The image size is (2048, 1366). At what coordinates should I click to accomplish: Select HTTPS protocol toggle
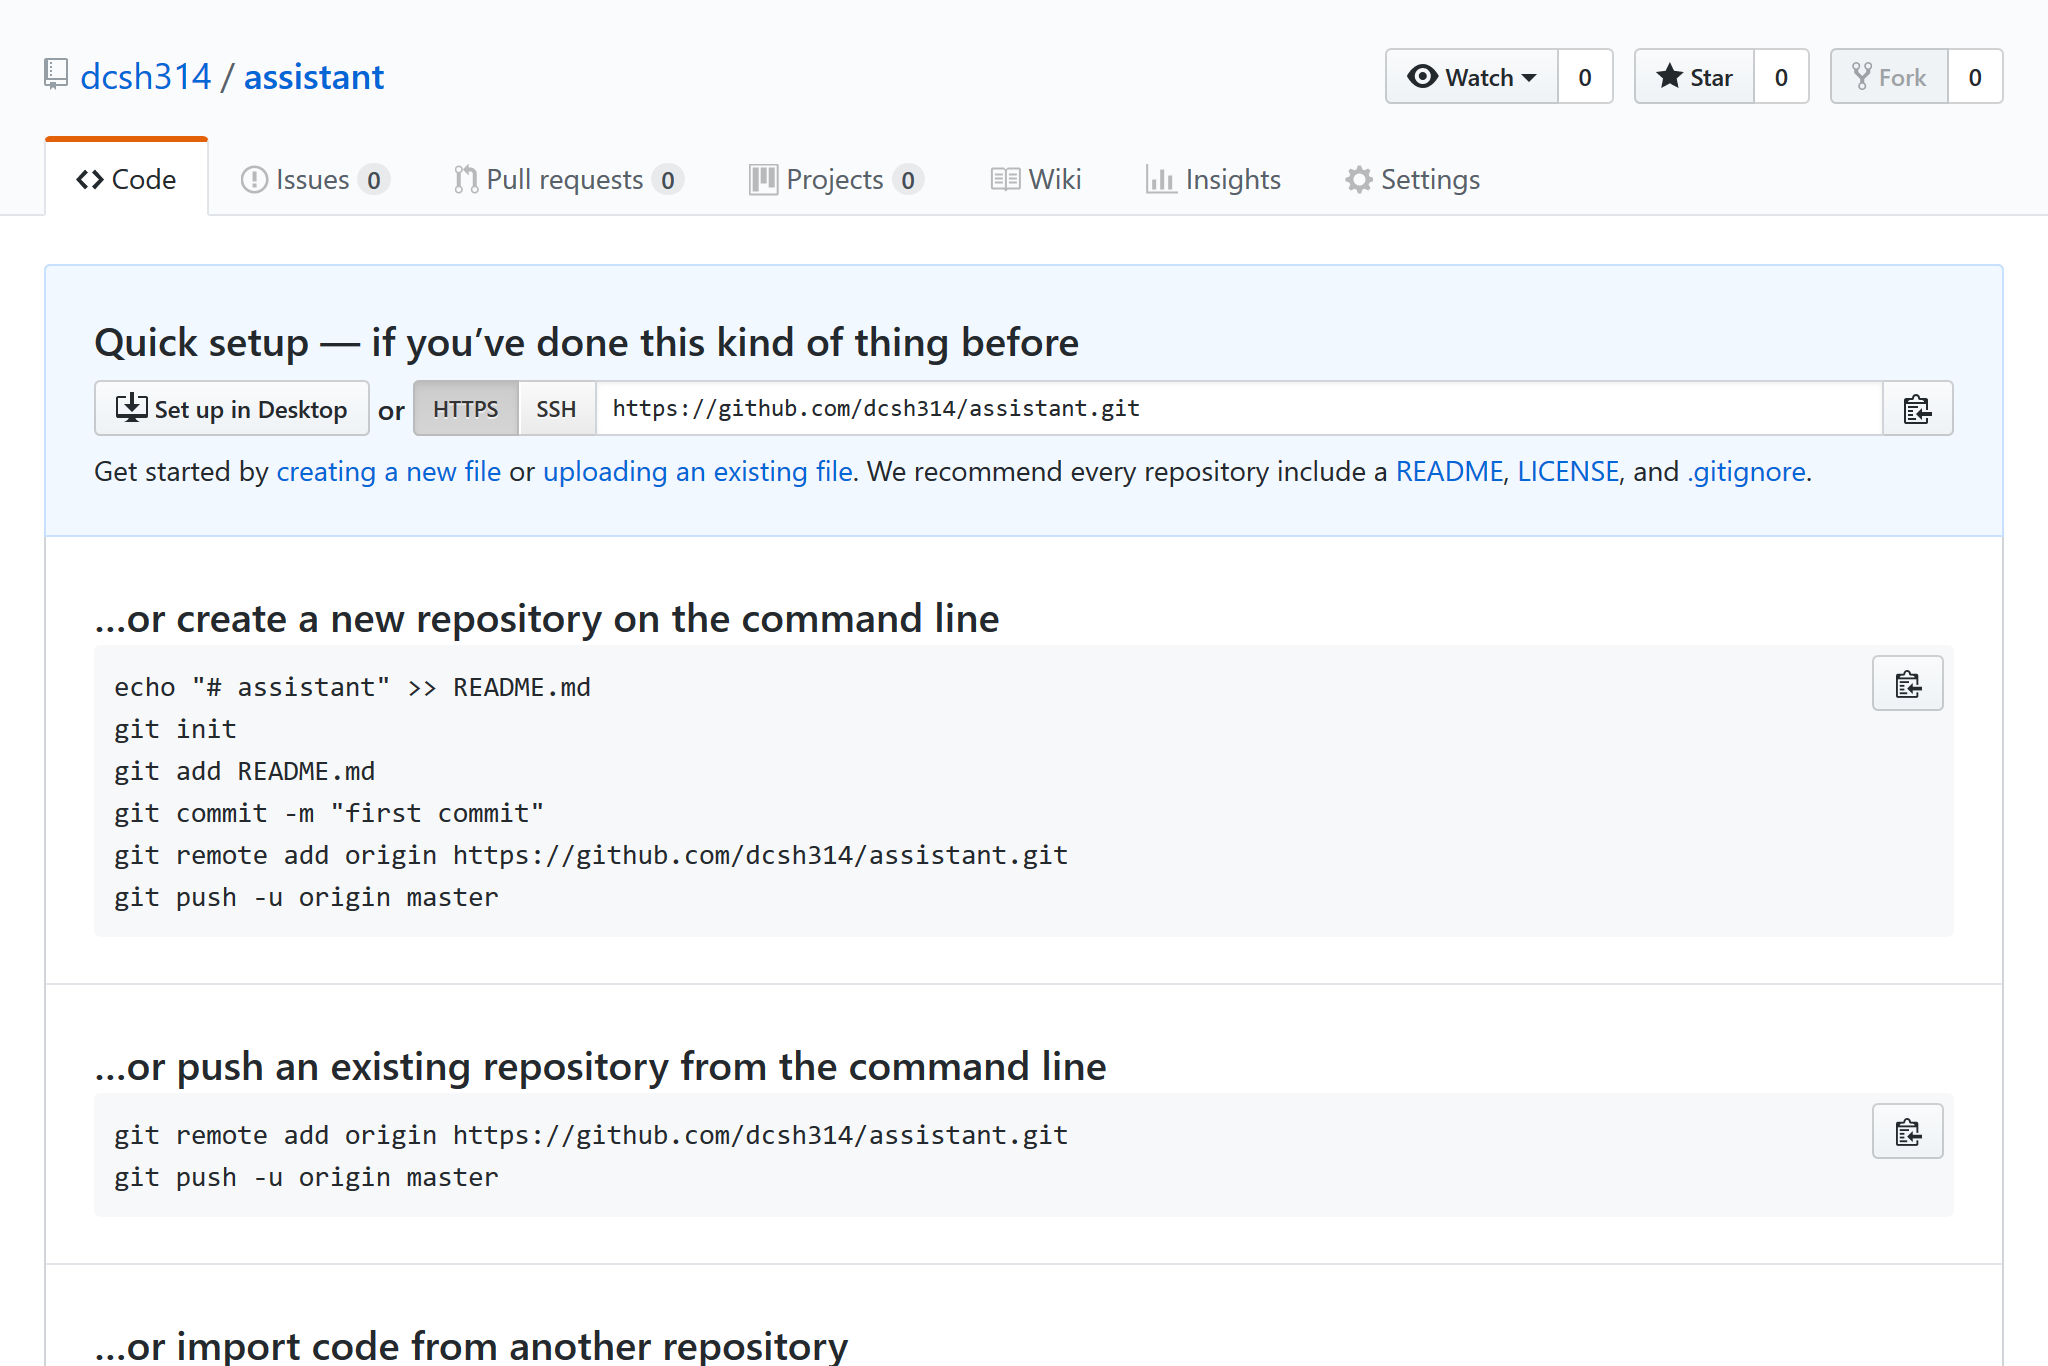click(x=465, y=409)
